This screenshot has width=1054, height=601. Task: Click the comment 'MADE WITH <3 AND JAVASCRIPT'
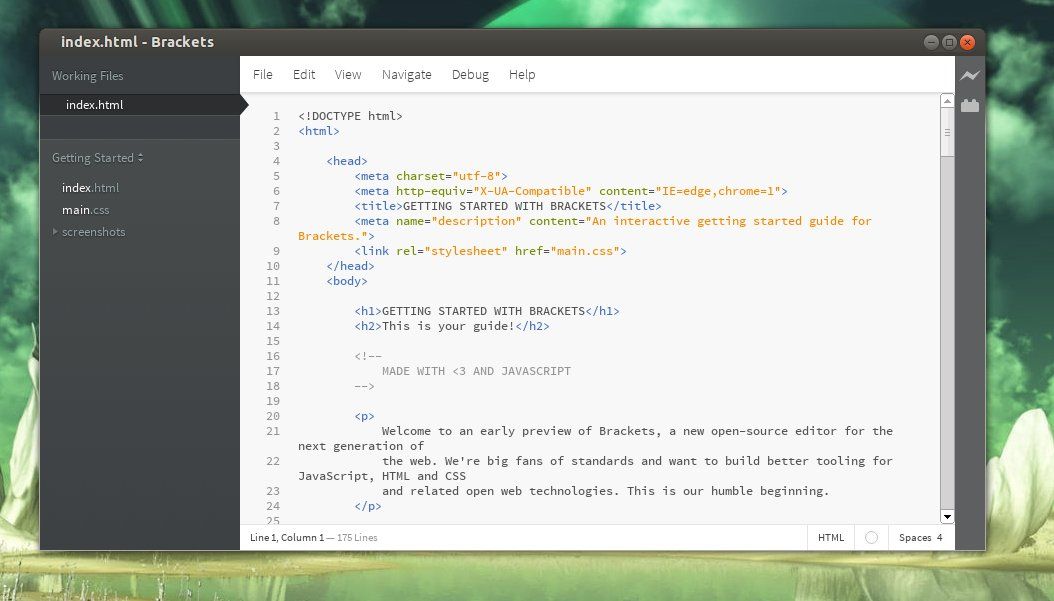pyautogui.click(x=476, y=371)
